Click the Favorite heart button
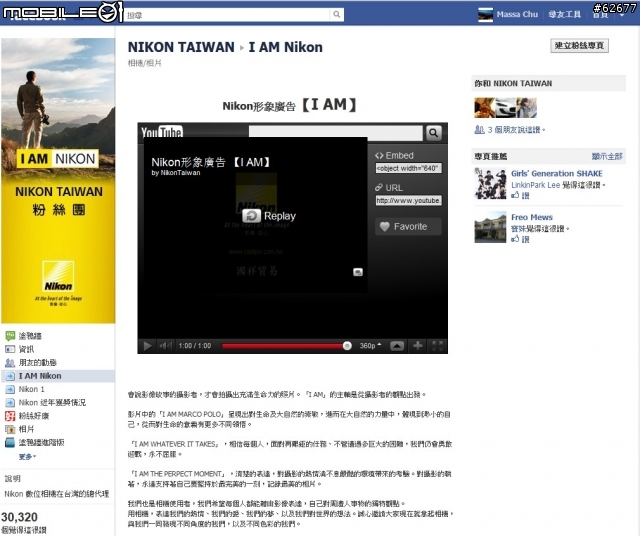This screenshot has height=536, width=640. [x=408, y=227]
